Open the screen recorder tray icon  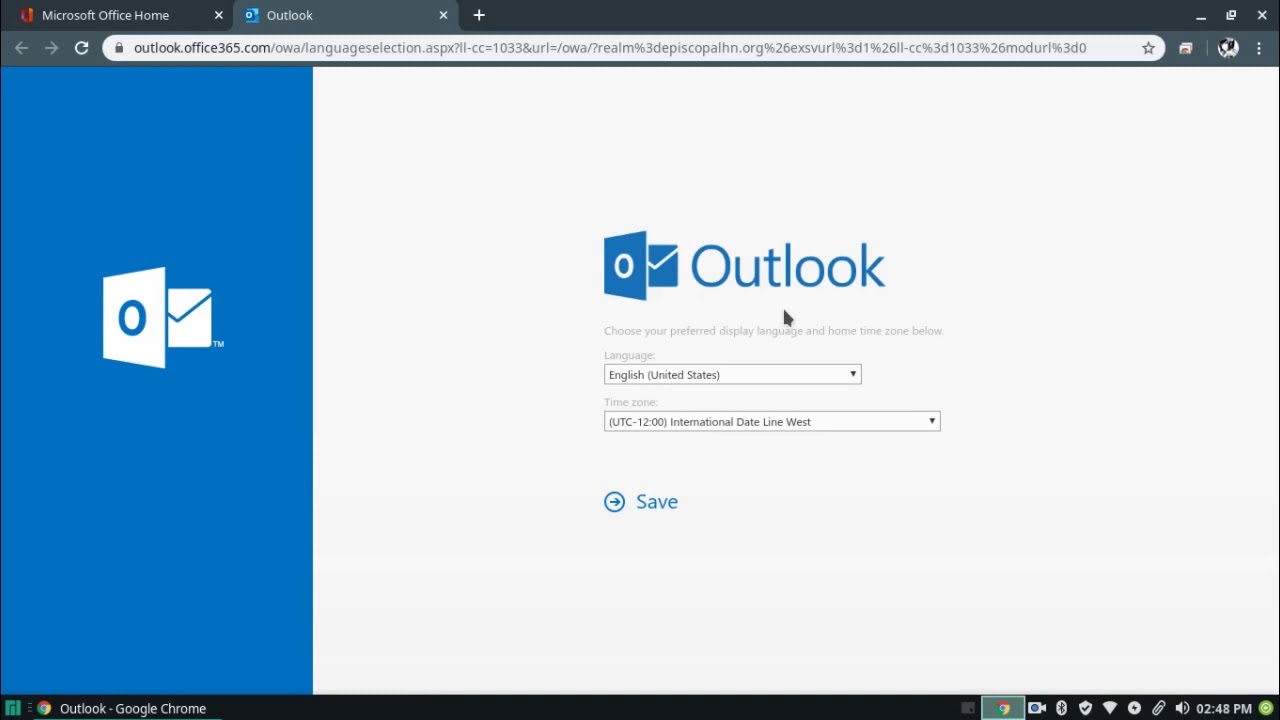pyautogui.click(x=1037, y=708)
